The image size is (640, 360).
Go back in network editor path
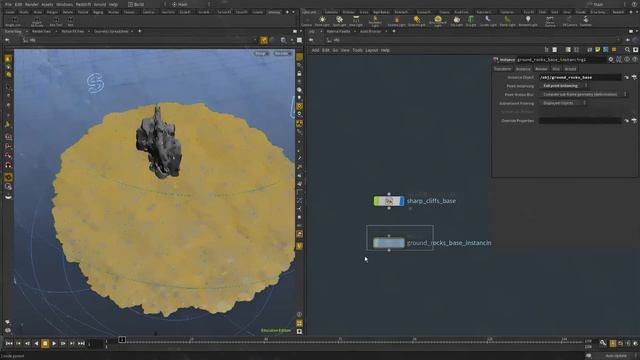coord(311,40)
